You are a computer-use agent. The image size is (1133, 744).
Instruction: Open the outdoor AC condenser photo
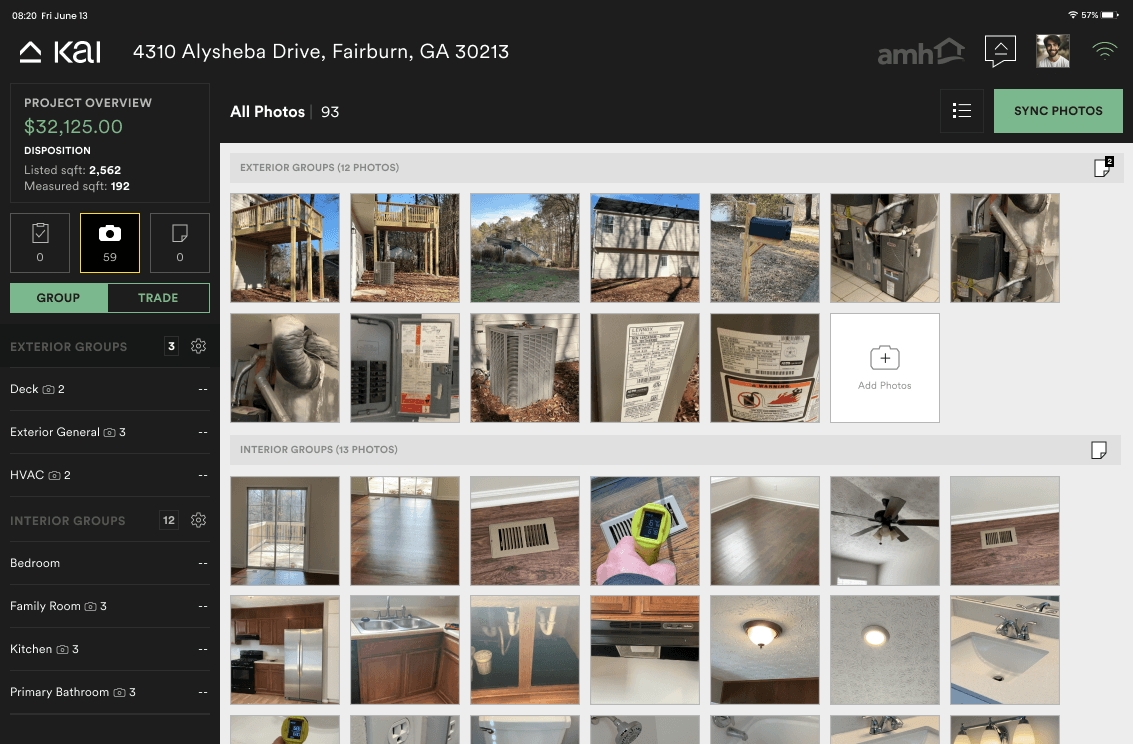525,368
